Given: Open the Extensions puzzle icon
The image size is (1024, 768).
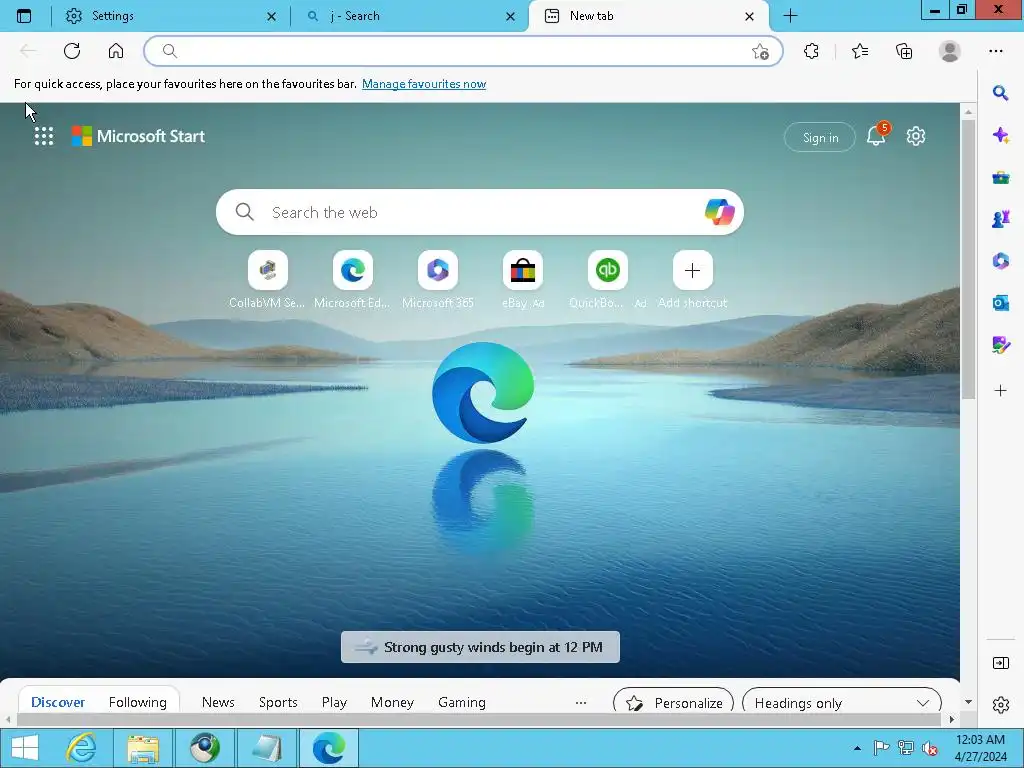Looking at the screenshot, I should 811,51.
